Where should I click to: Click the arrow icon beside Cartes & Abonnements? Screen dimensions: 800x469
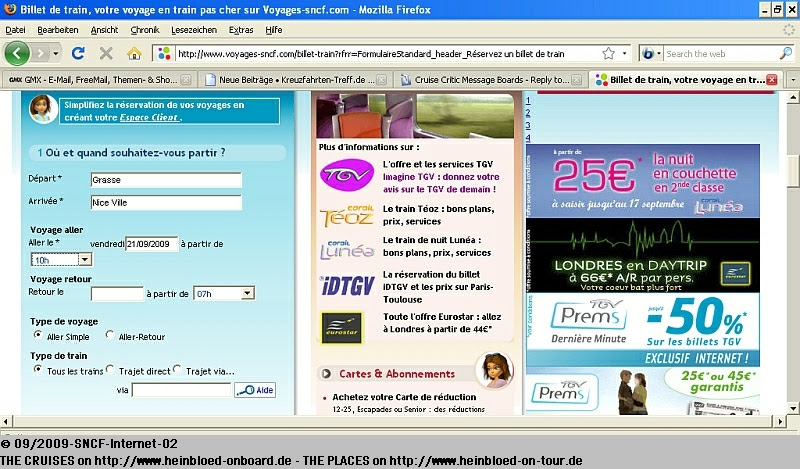(326, 374)
